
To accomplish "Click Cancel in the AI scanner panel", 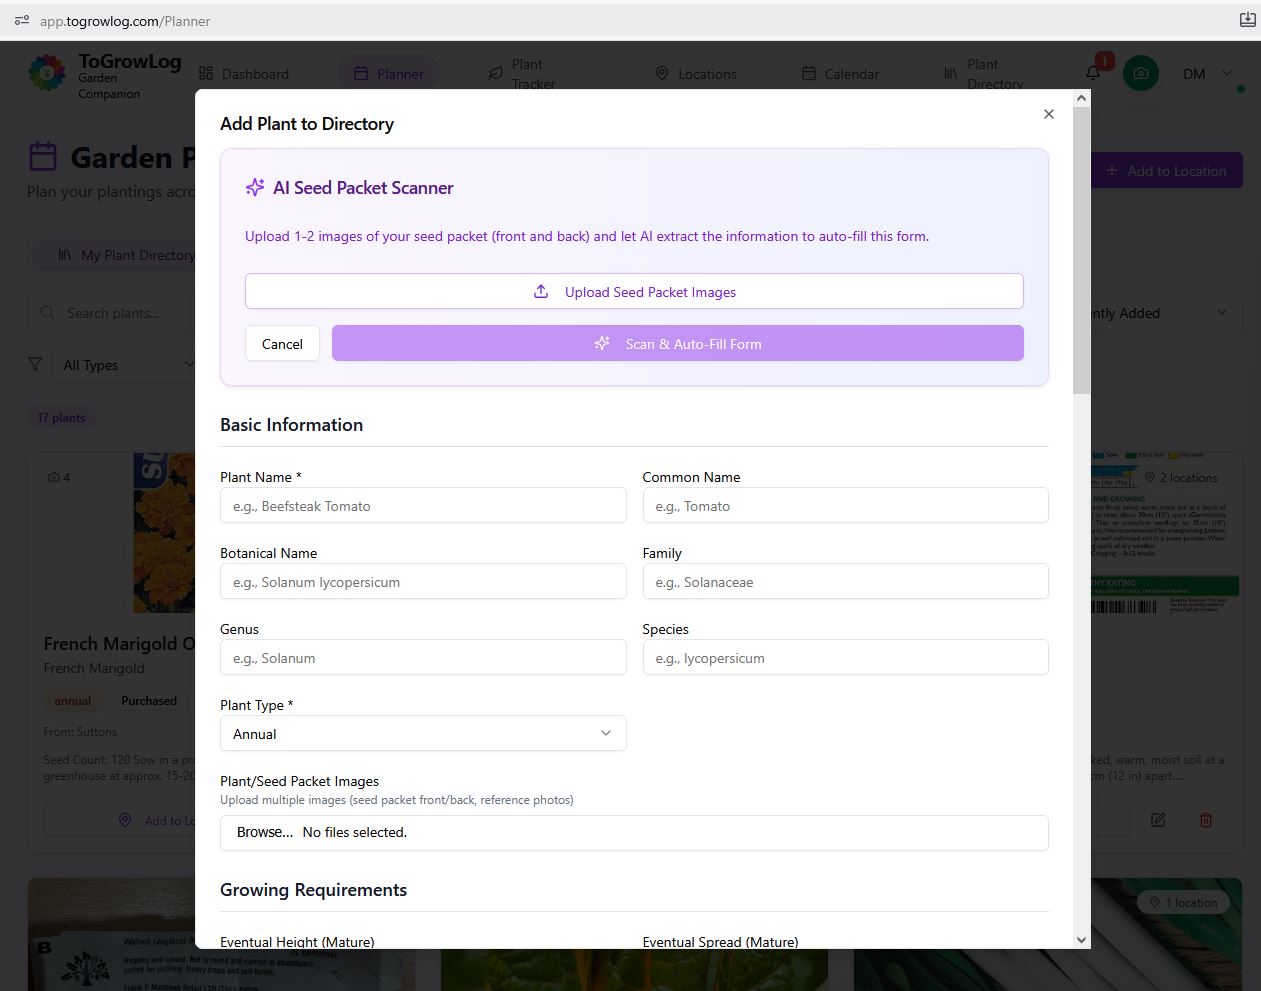I will [x=282, y=344].
